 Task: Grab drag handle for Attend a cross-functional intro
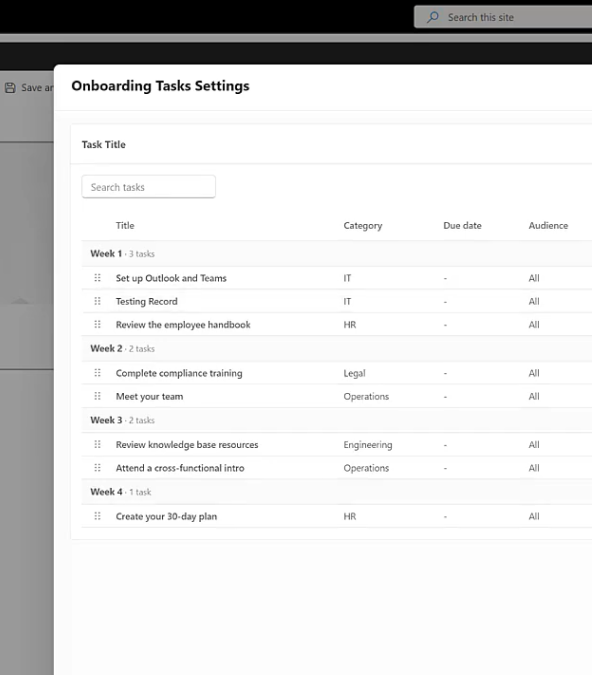97,468
